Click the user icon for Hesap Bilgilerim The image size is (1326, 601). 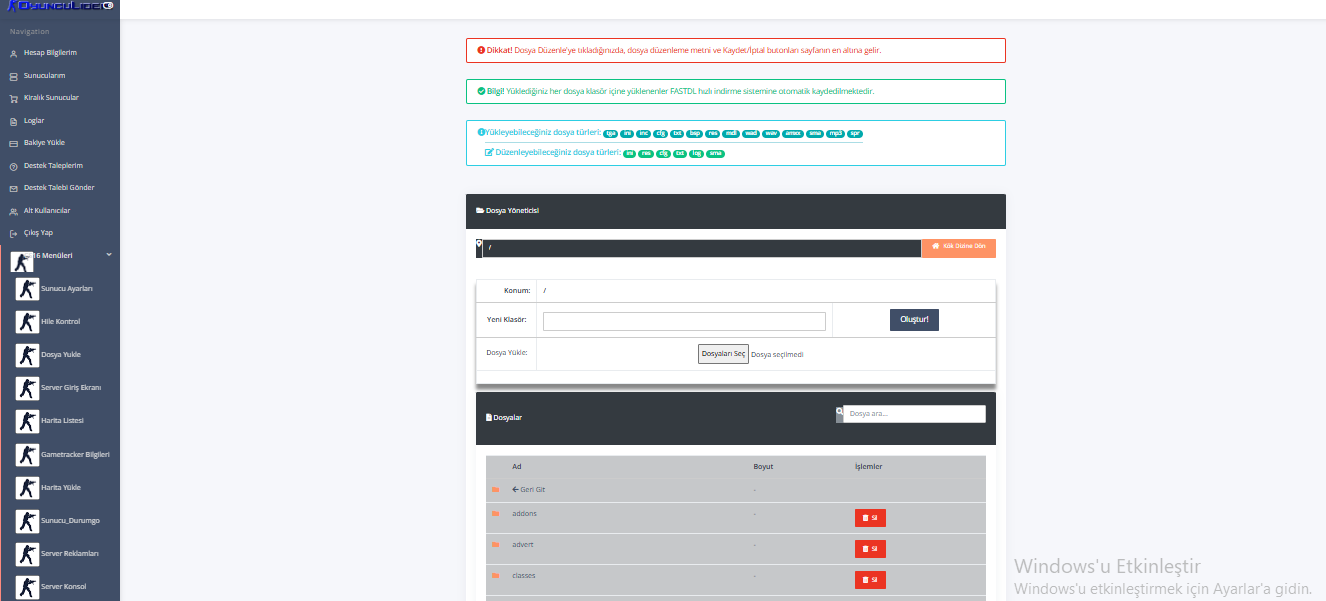13,53
